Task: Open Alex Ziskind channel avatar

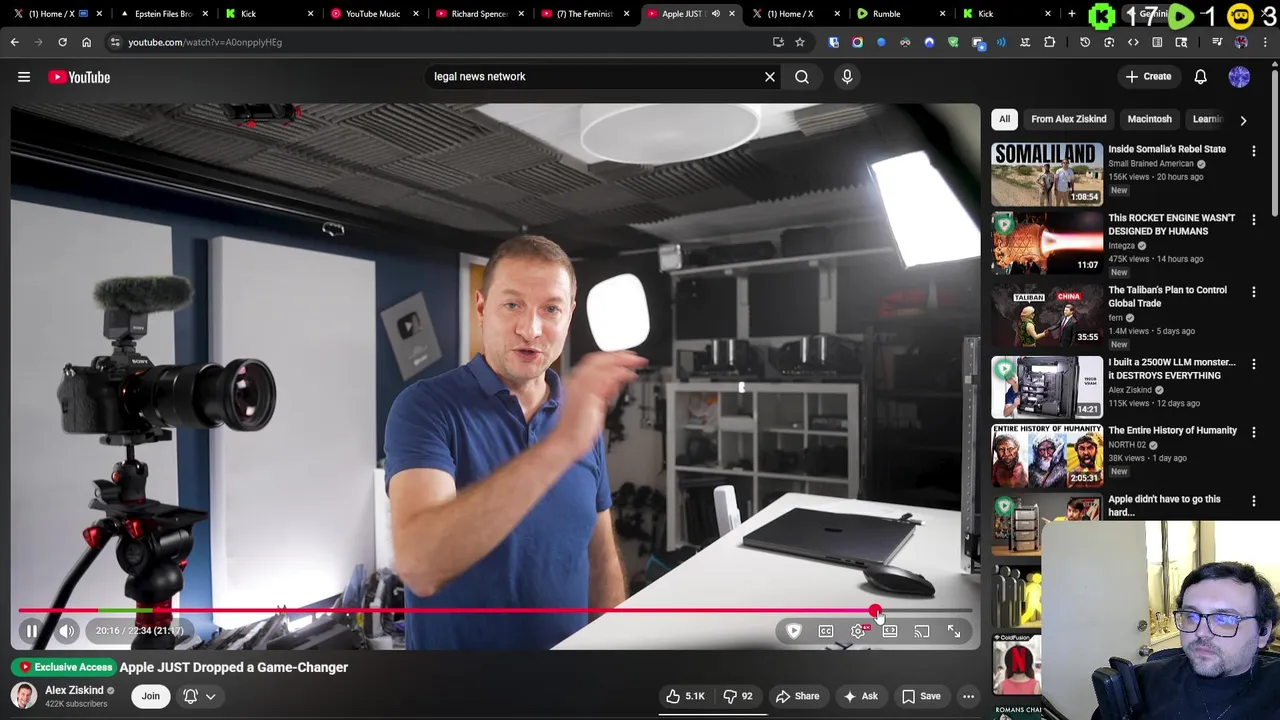Action: pyautogui.click(x=24, y=696)
